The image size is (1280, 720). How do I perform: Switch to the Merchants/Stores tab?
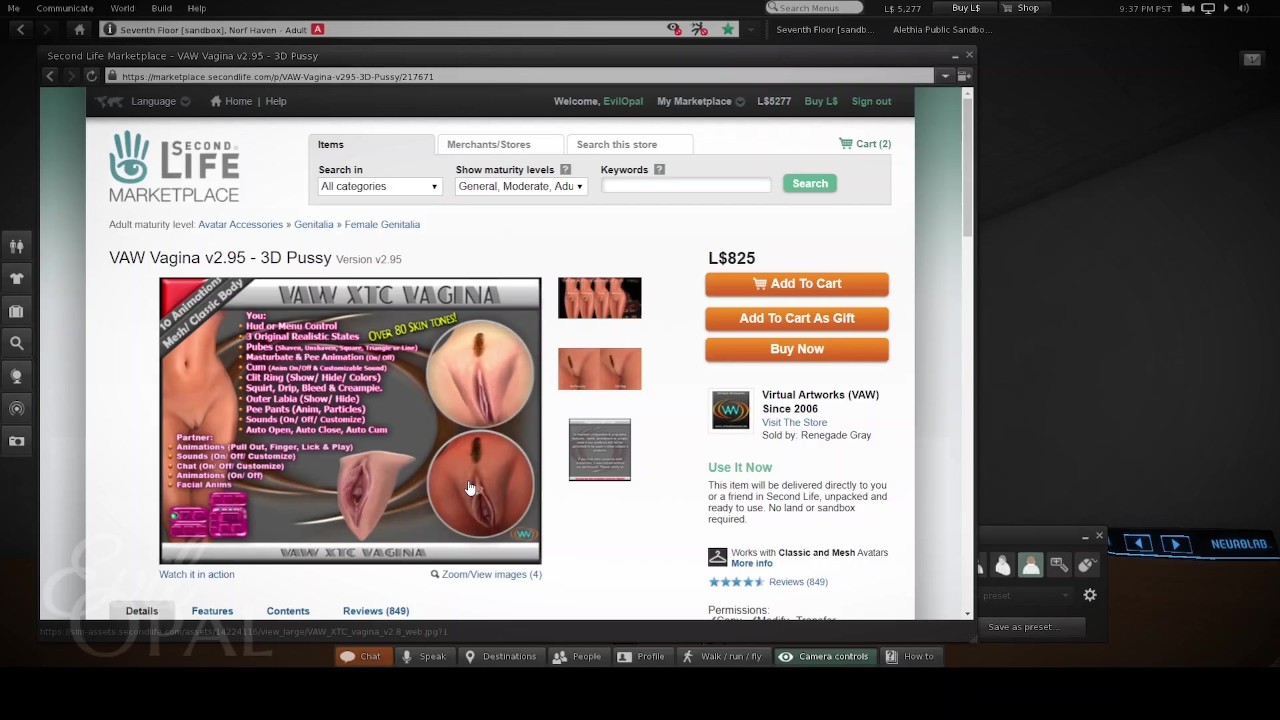(500, 145)
